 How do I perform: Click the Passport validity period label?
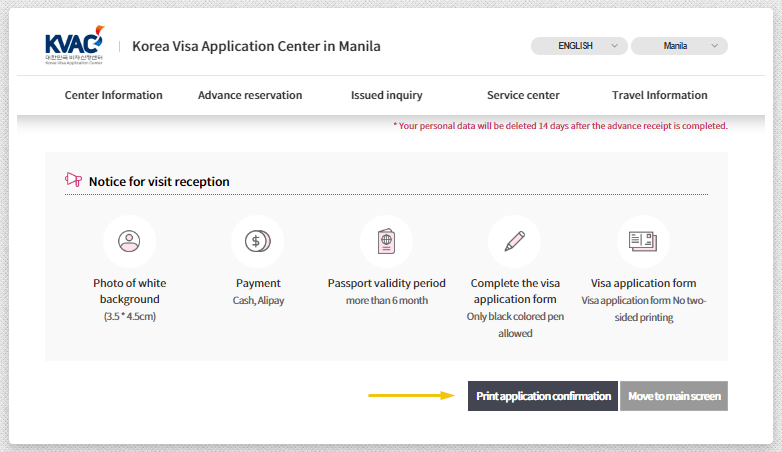(x=386, y=283)
